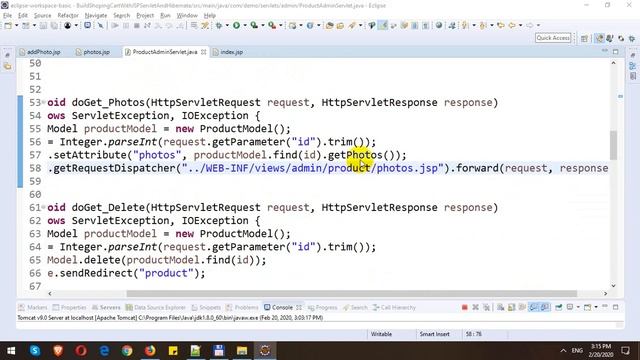Click the Java EE perspective icon
Viewport: 640px width, 360px height.
(599, 38)
